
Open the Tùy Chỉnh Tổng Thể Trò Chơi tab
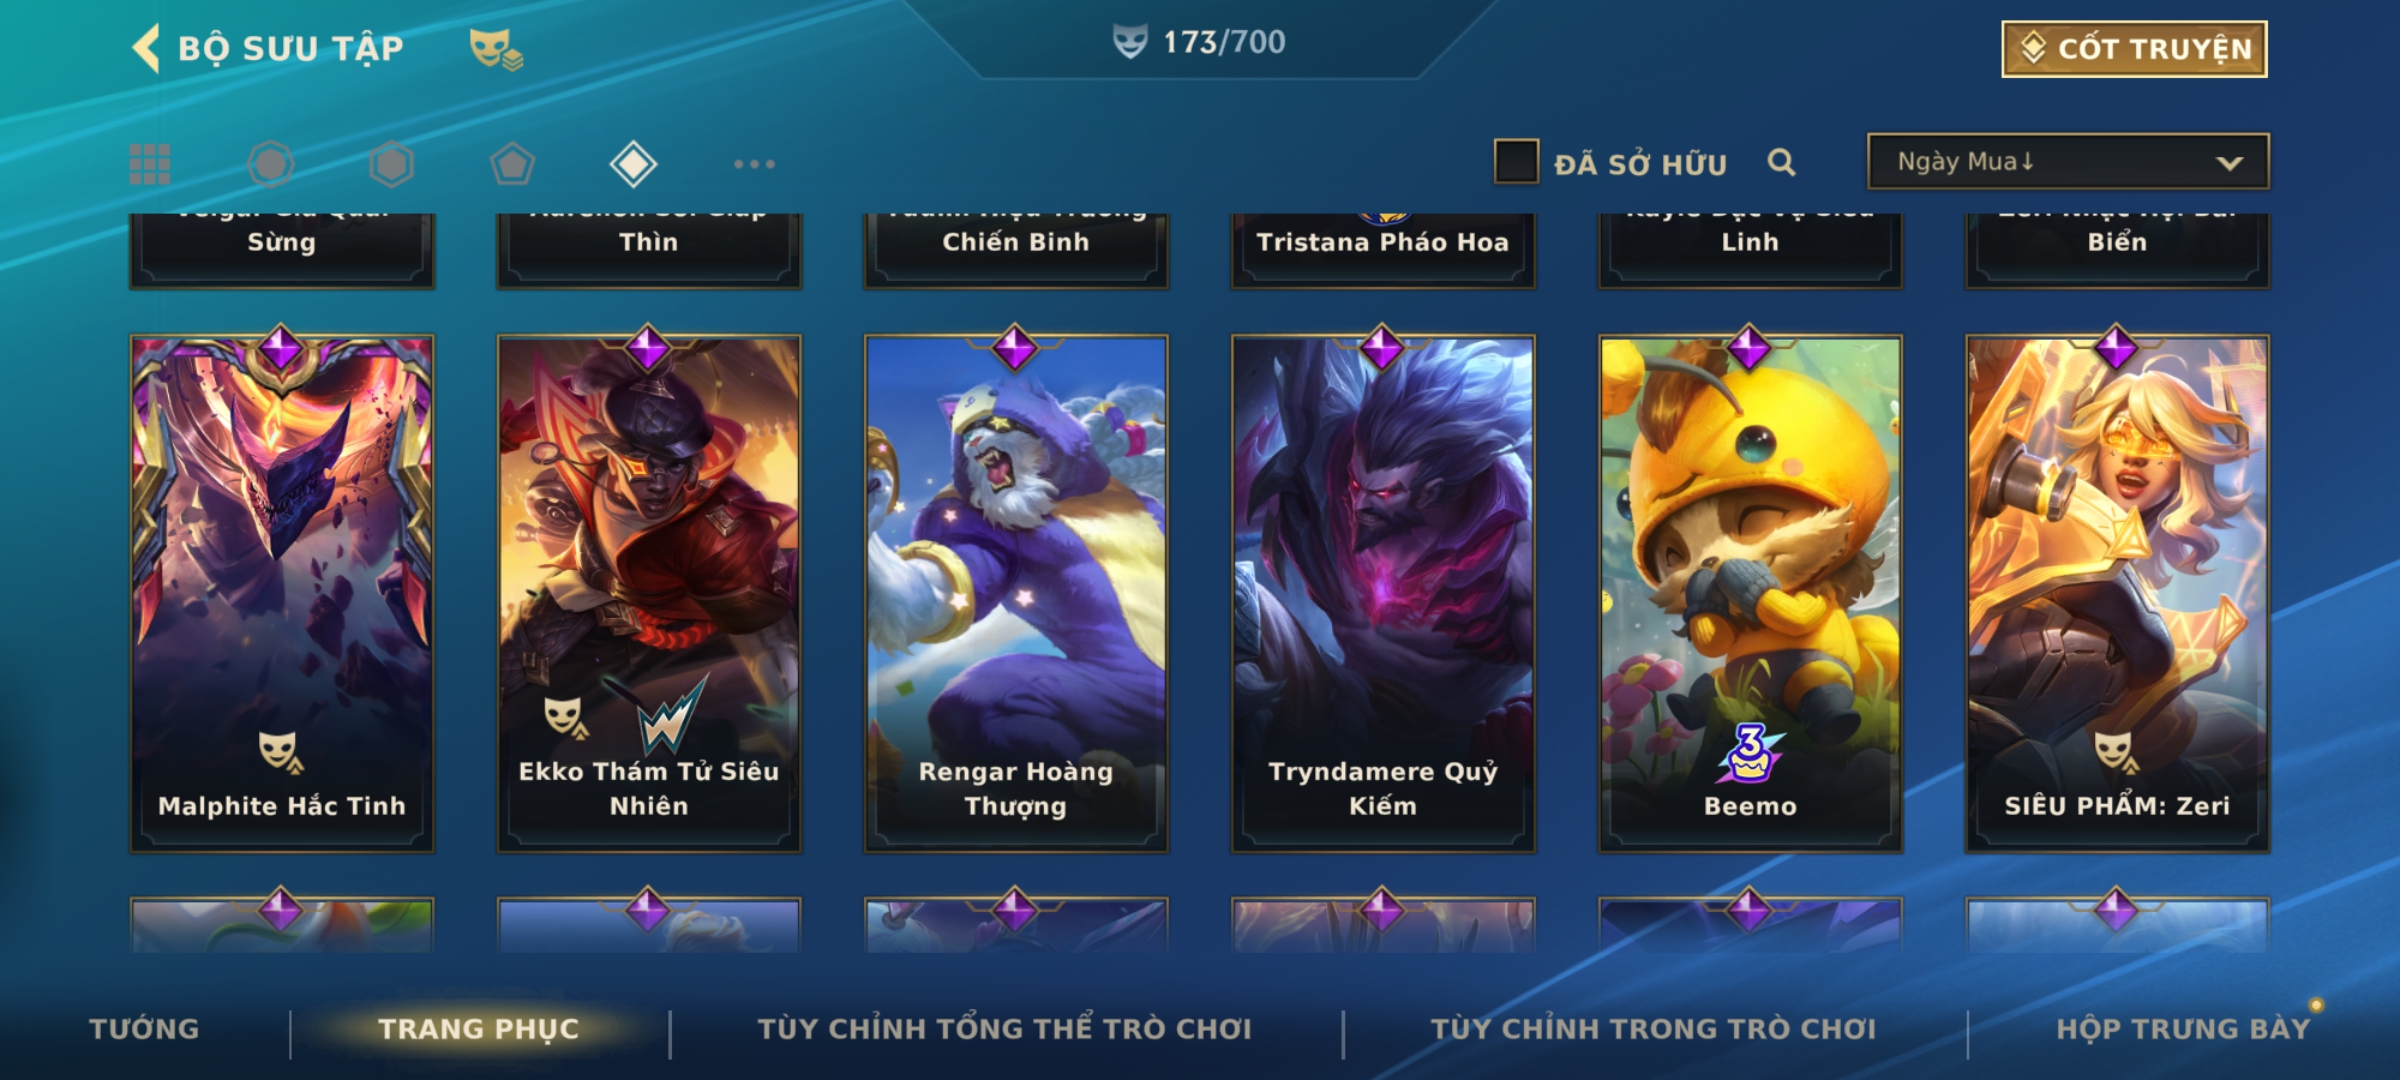pyautogui.click(x=1004, y=1029)
